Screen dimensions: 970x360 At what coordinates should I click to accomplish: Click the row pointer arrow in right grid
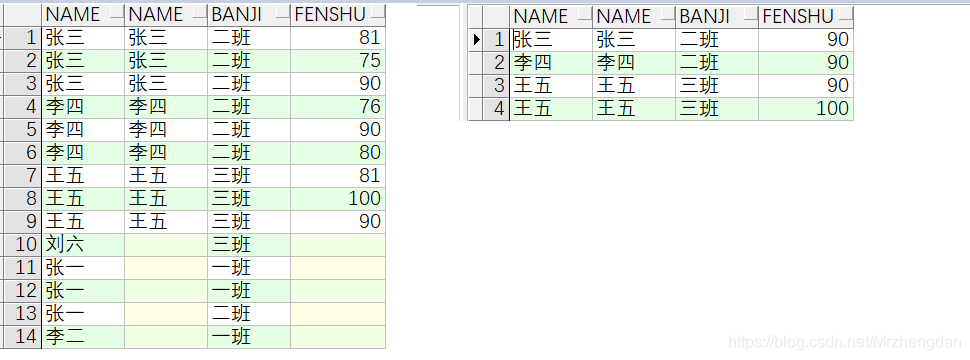[x=476, y=40]
